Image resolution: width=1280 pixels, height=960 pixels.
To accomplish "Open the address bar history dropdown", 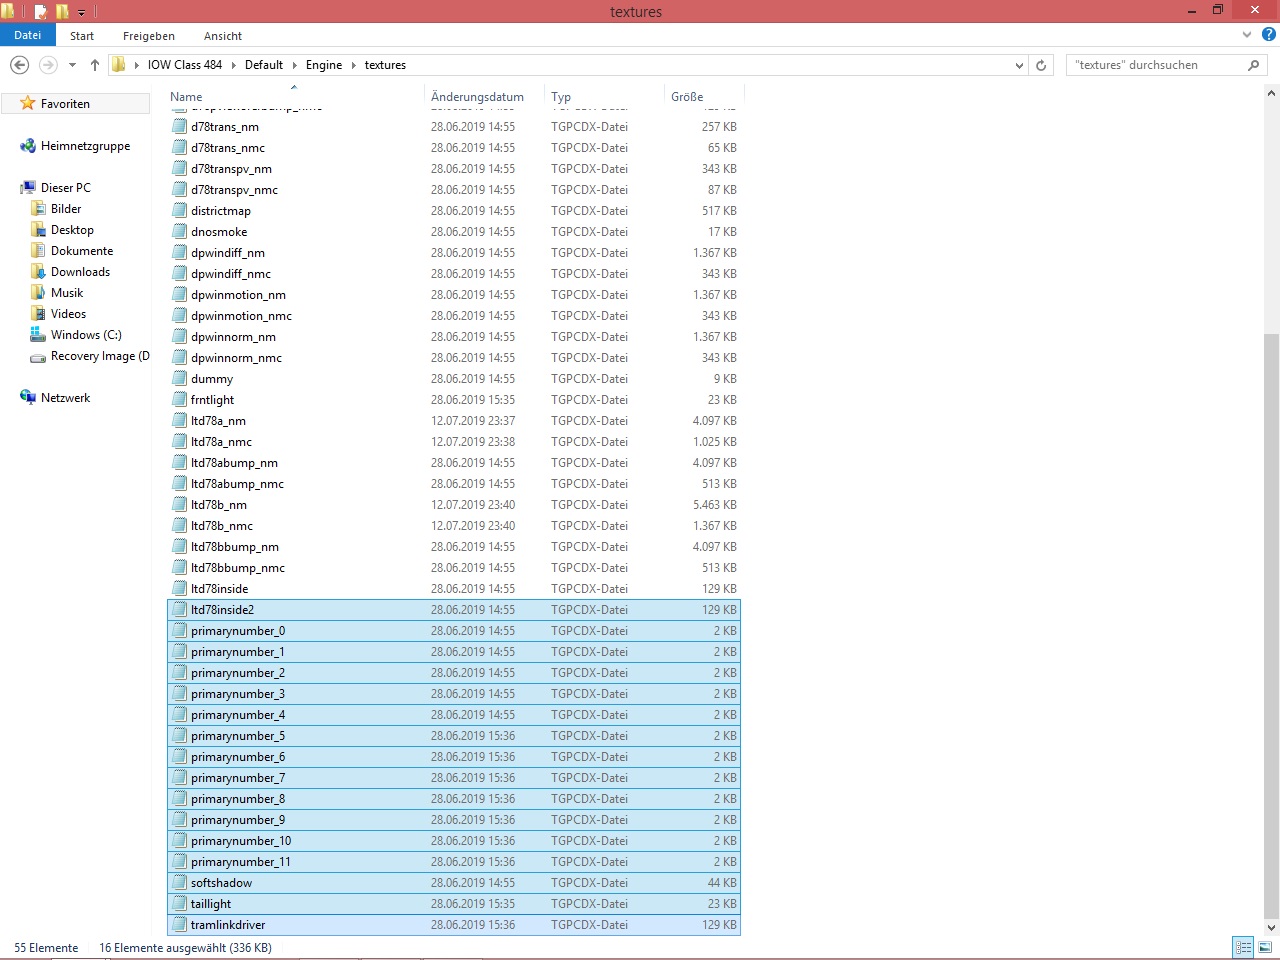I will tap(1019, 65).
